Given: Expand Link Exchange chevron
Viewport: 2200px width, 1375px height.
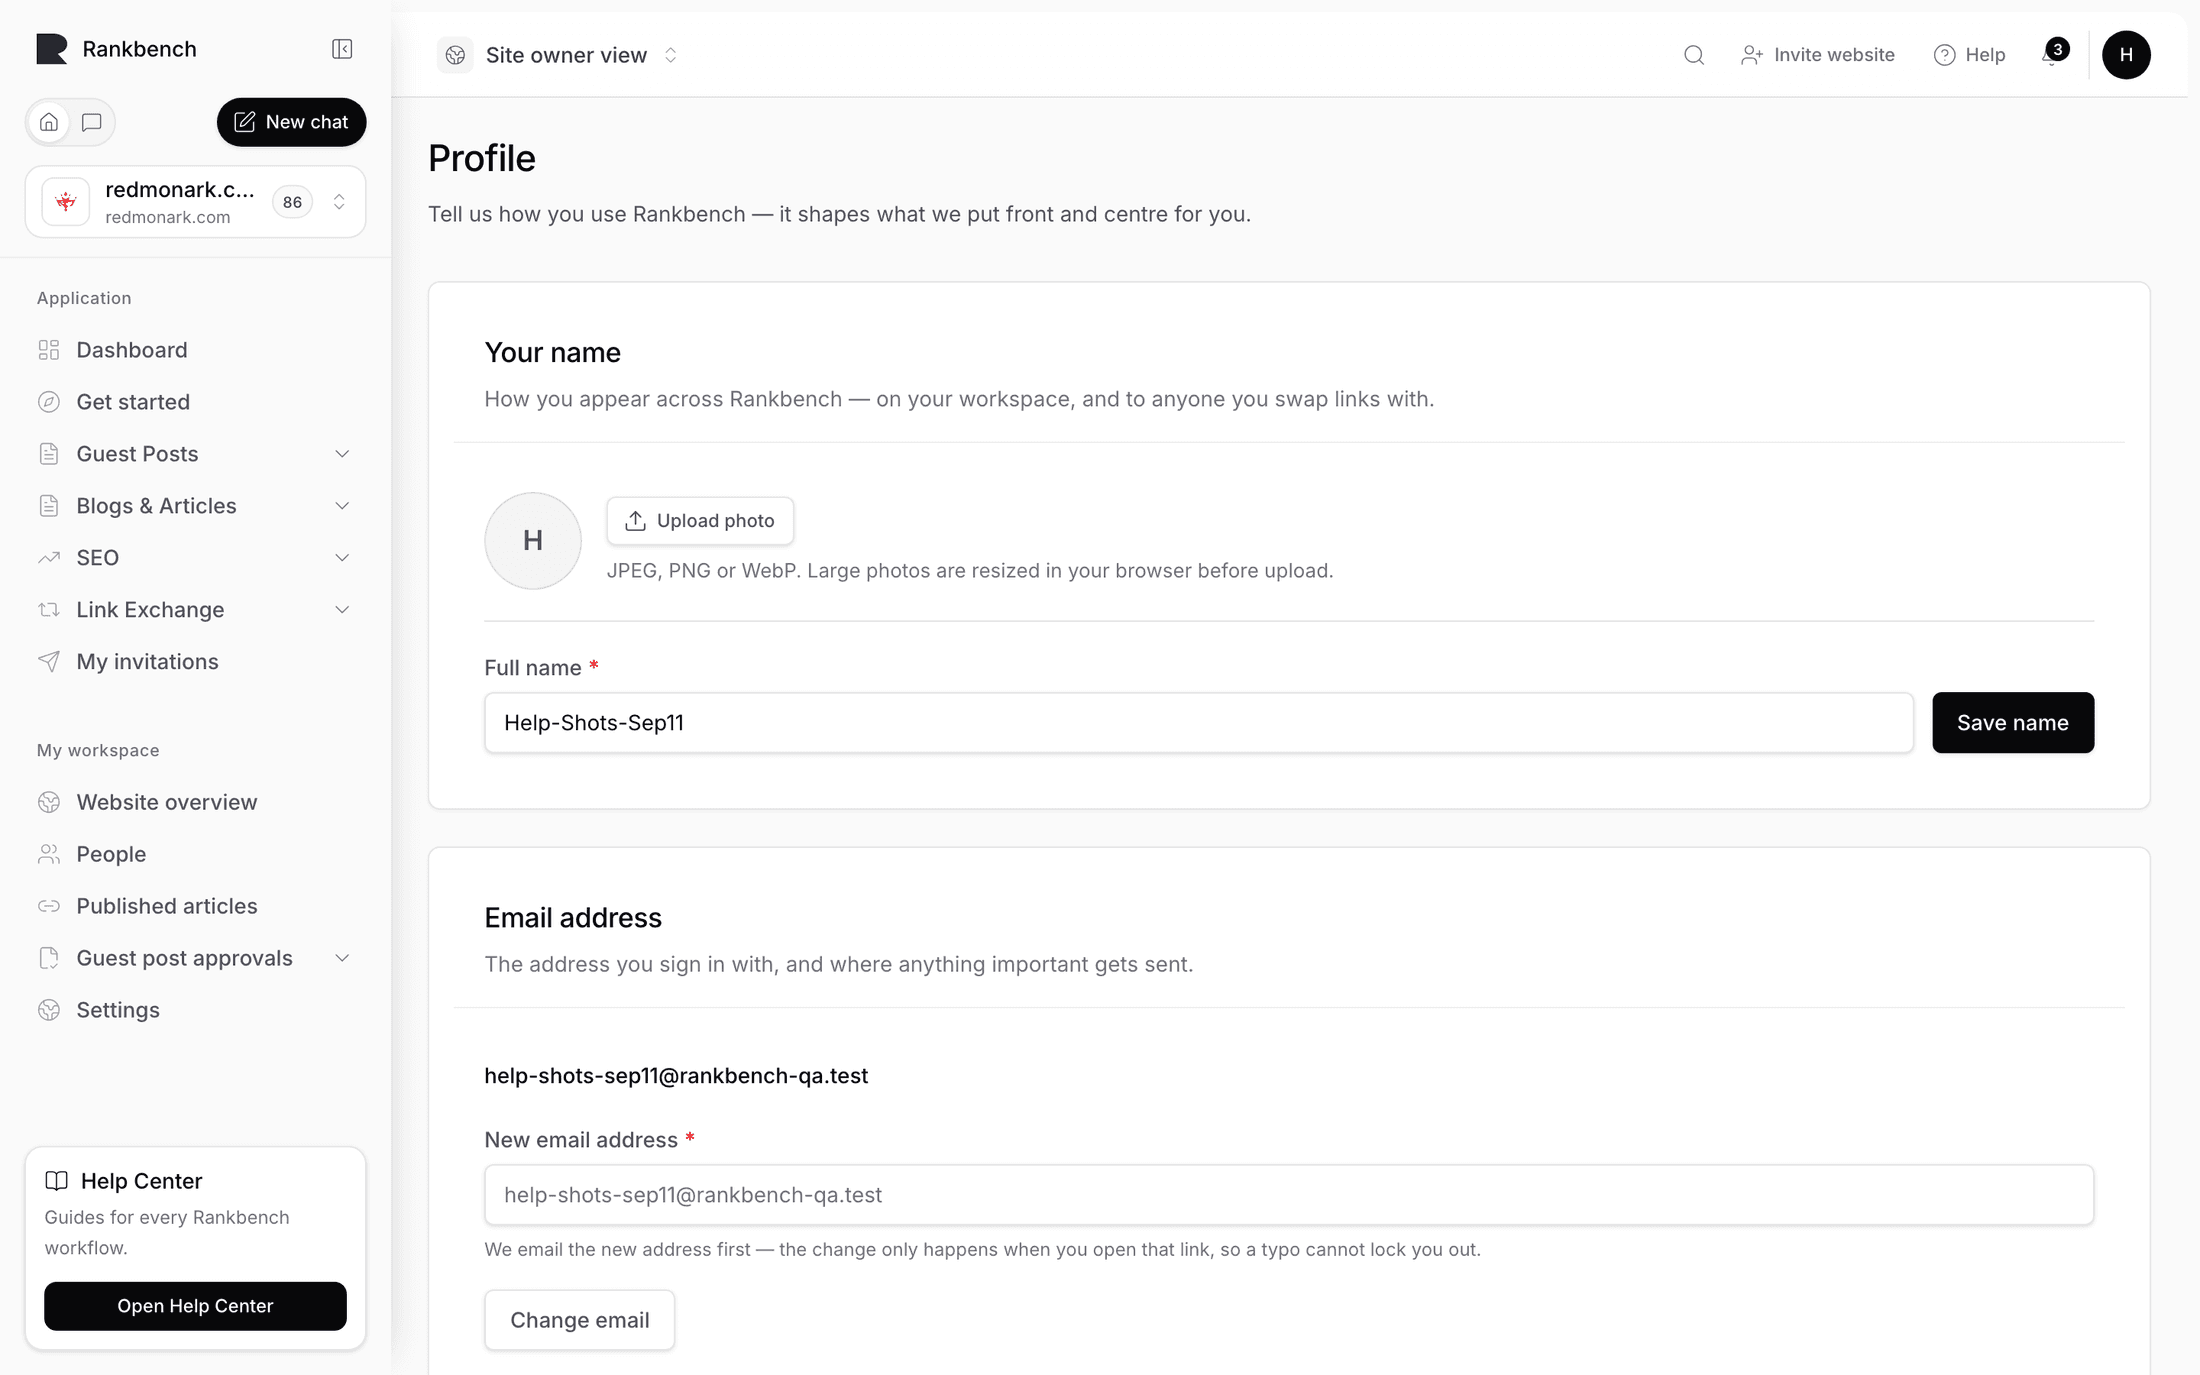Looking at the screenshot, I should point(342,610).
